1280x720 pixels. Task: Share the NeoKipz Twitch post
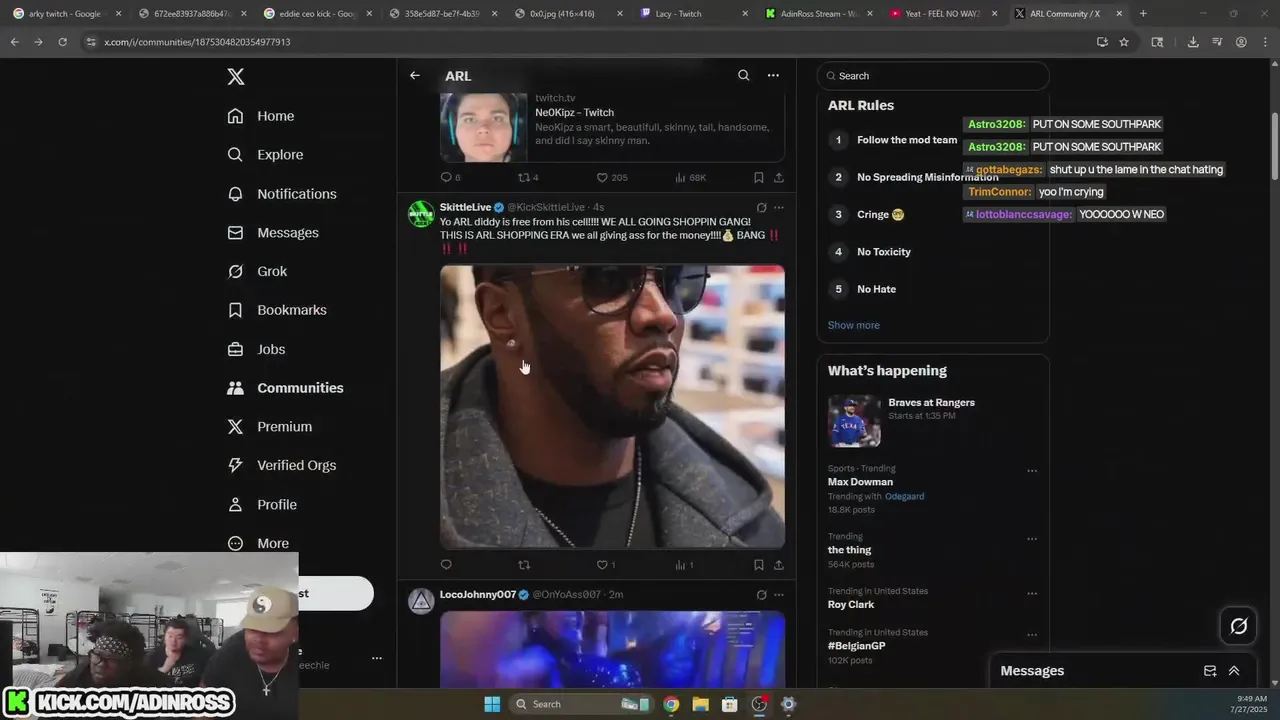[779, 177]
